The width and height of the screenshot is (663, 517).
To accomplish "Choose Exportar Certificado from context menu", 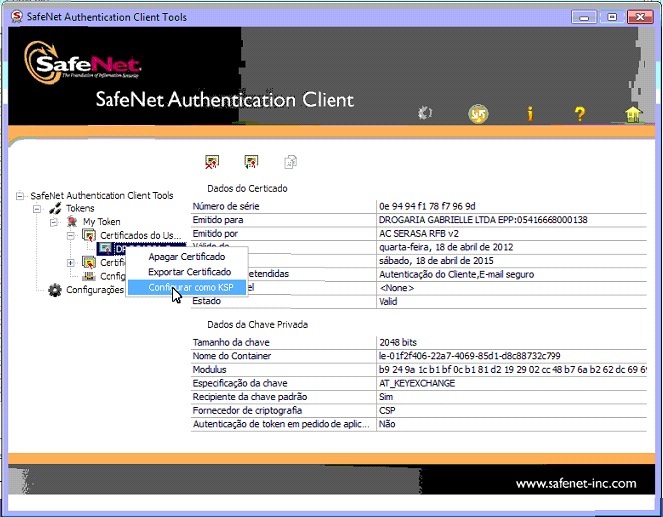I will (x=189, y=272).
